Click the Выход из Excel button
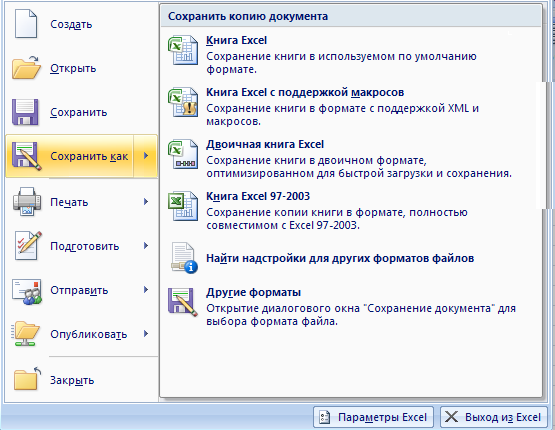 493,417
